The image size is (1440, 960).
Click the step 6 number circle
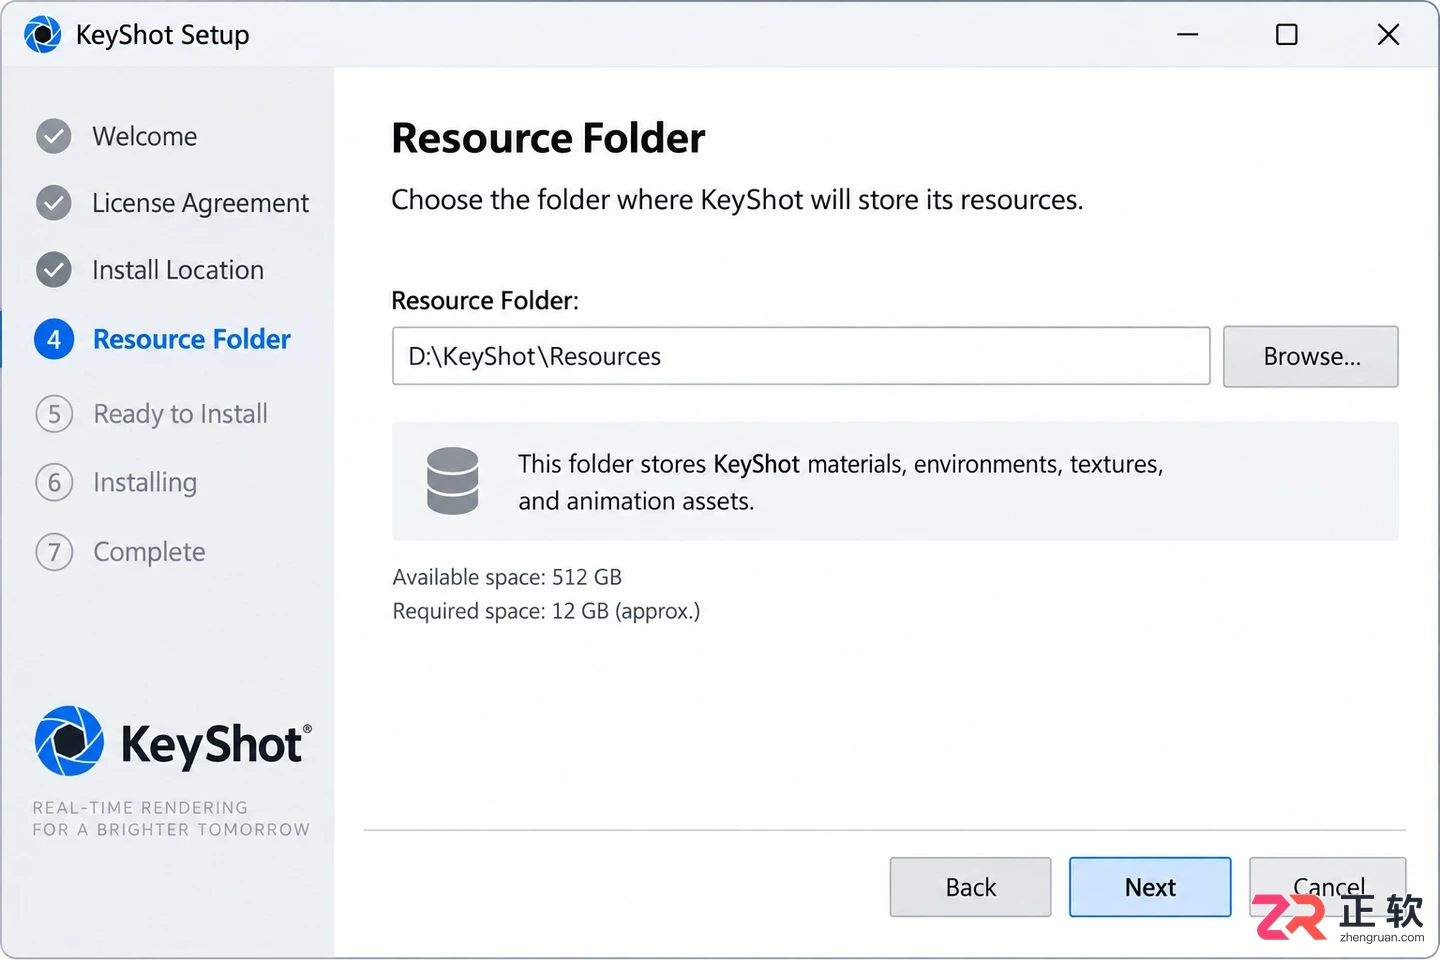pos(54,483)
